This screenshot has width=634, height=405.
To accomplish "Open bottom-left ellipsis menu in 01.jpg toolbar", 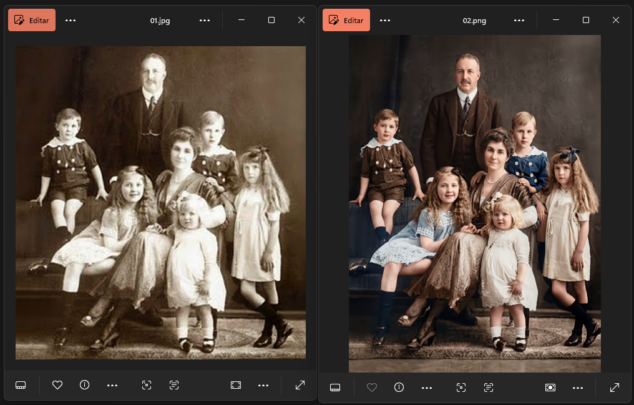I will click(x=112, y=385).
